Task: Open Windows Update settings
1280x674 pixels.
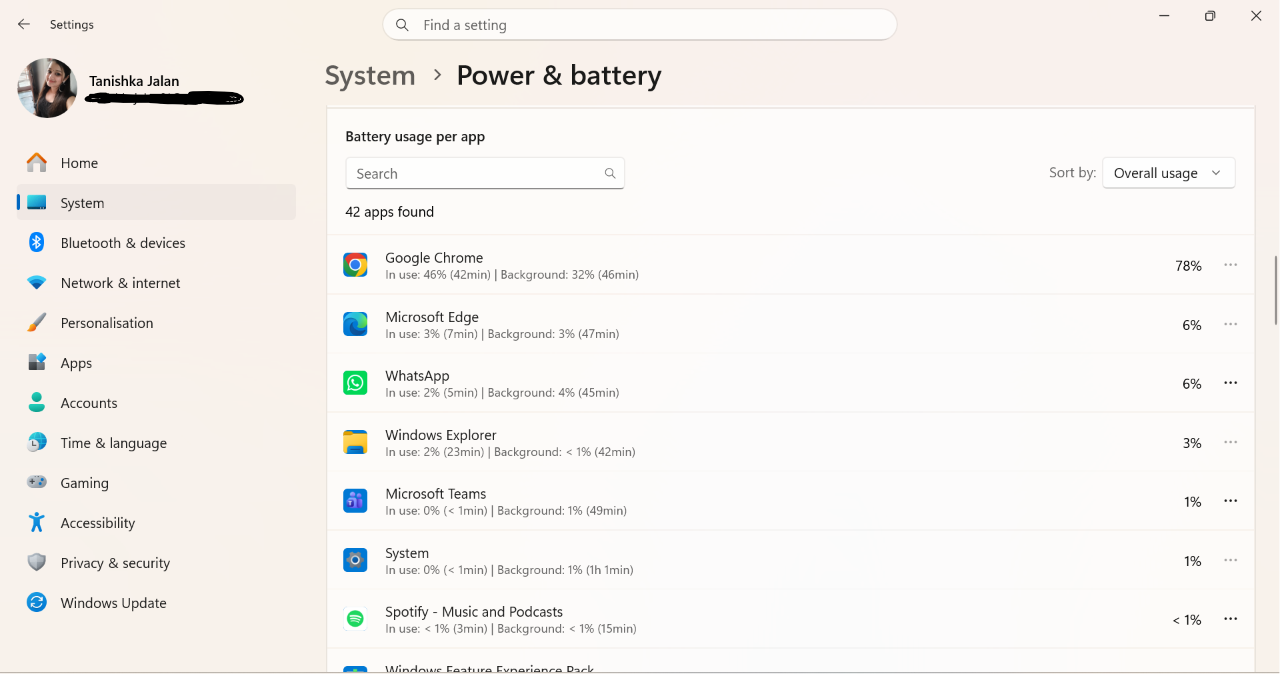Action: [156, 602]
